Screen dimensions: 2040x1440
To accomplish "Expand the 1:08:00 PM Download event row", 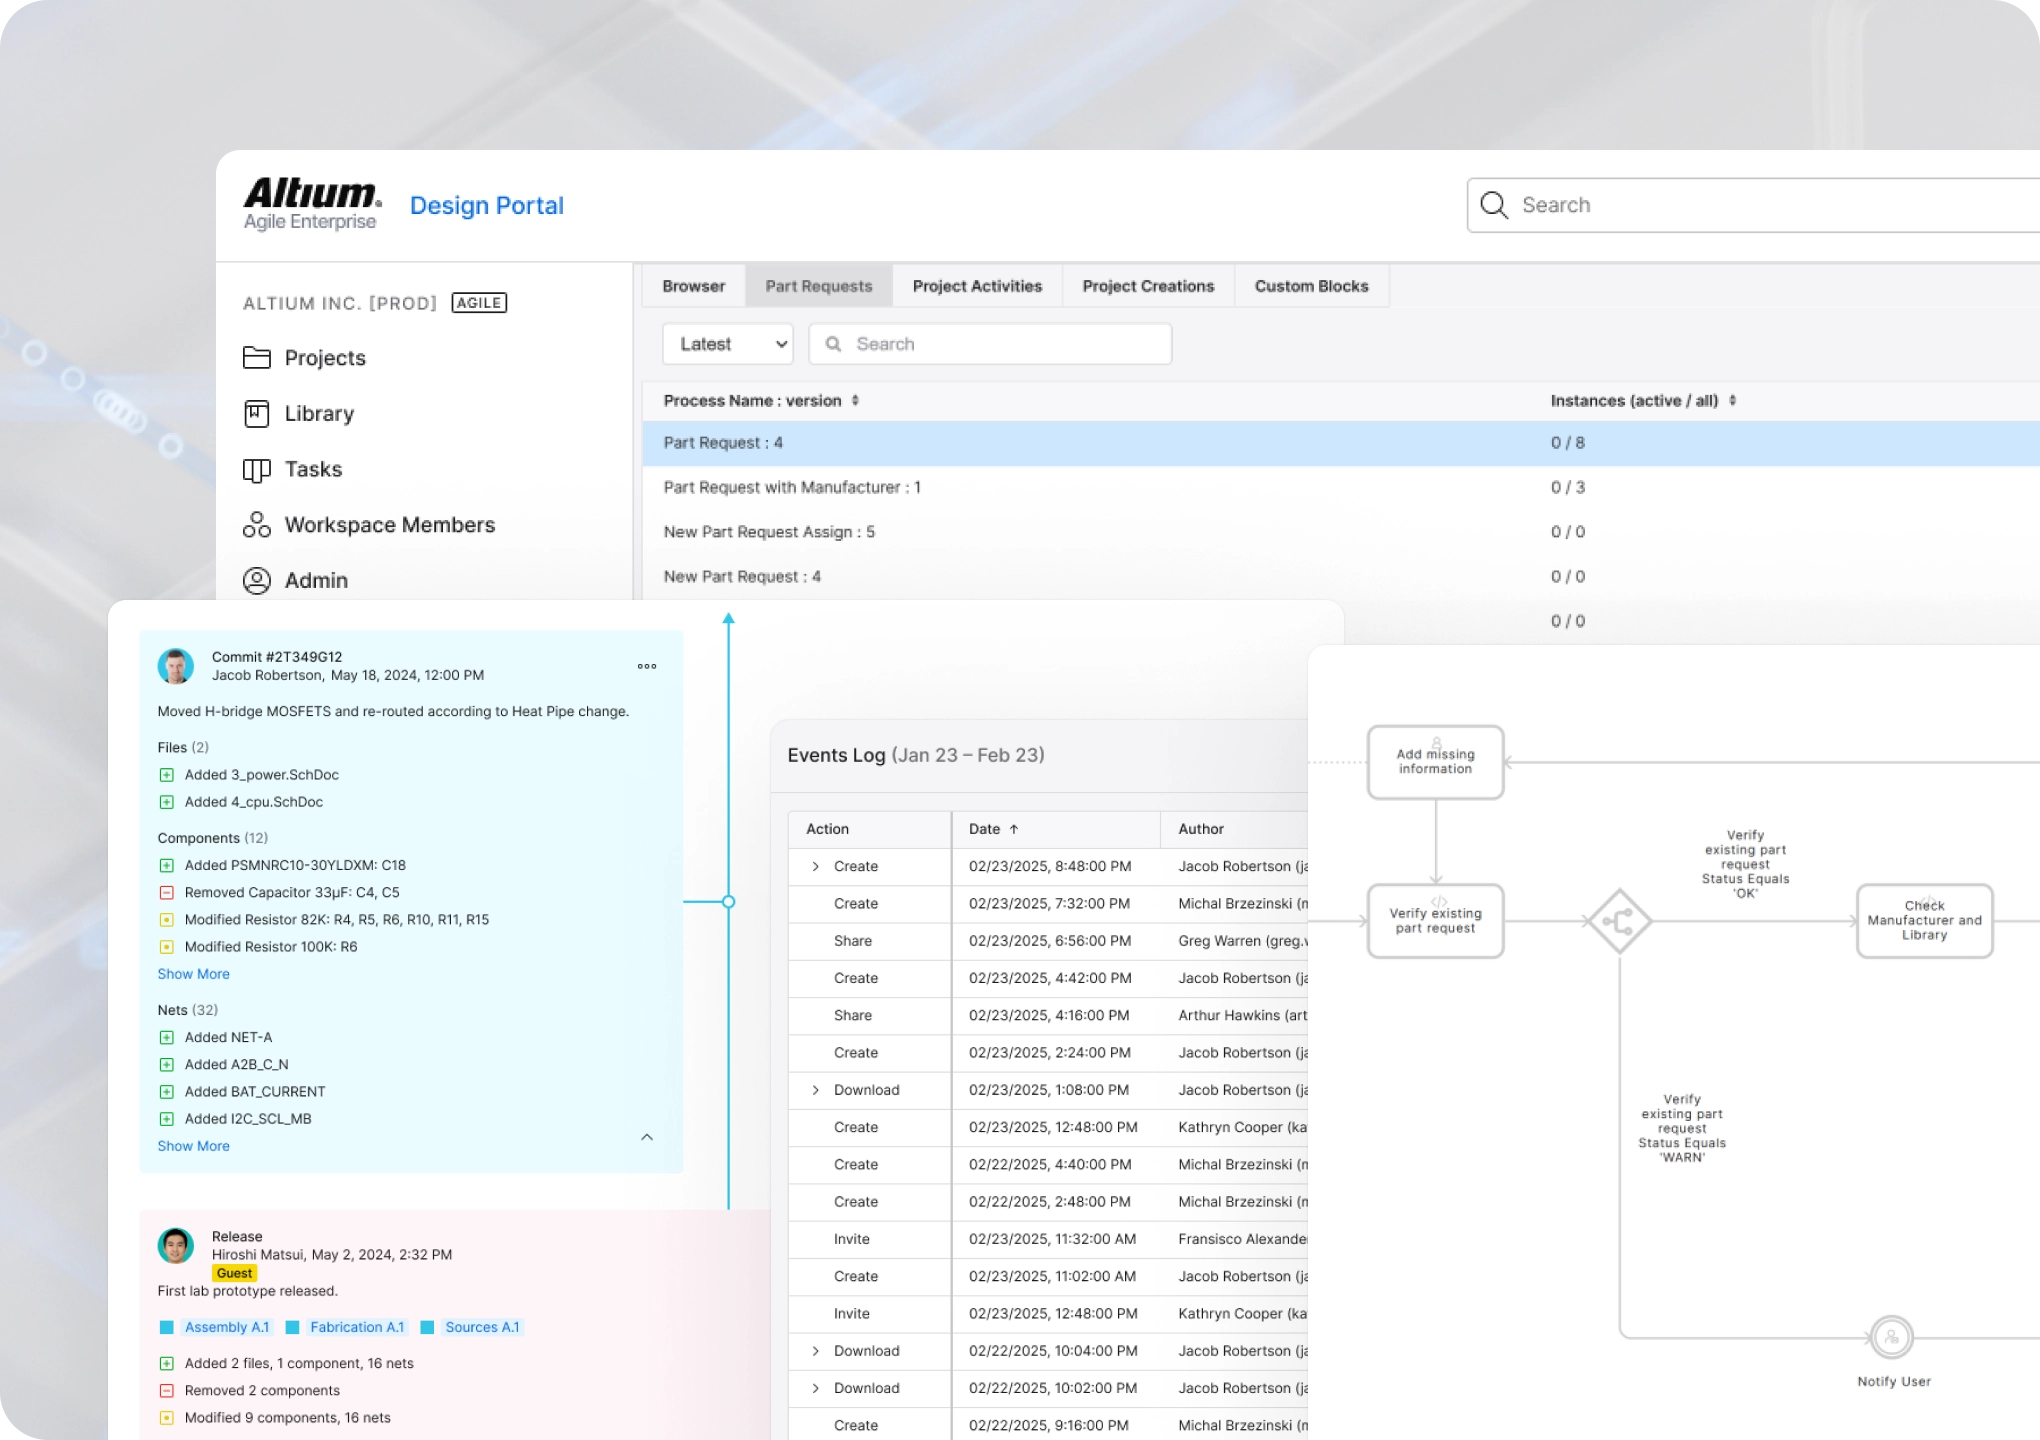I will (816, 1090).
